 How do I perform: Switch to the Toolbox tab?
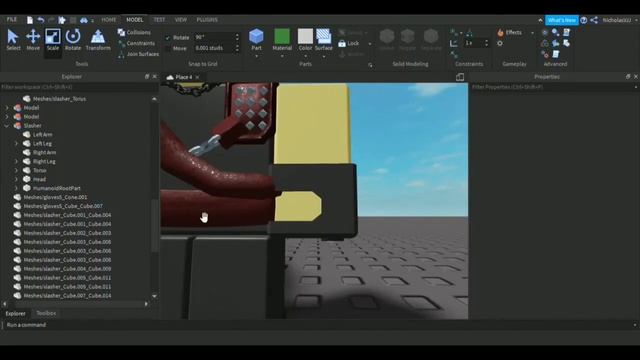46,313
